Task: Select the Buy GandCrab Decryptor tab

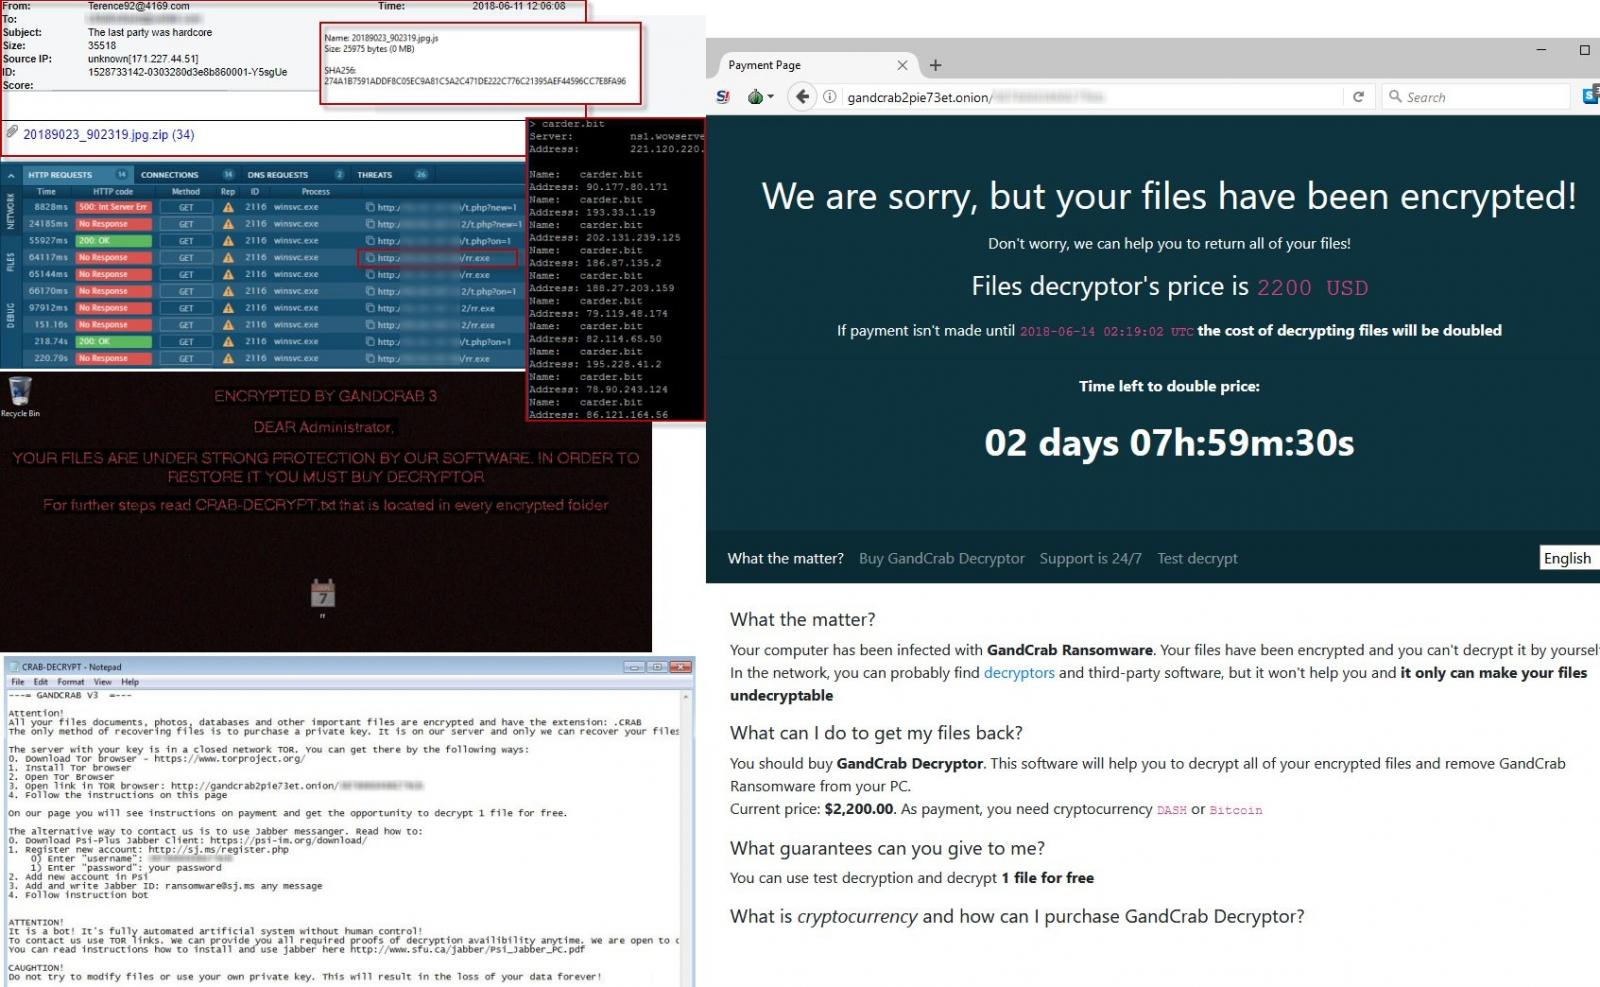Action: click(x=941, y=558)
